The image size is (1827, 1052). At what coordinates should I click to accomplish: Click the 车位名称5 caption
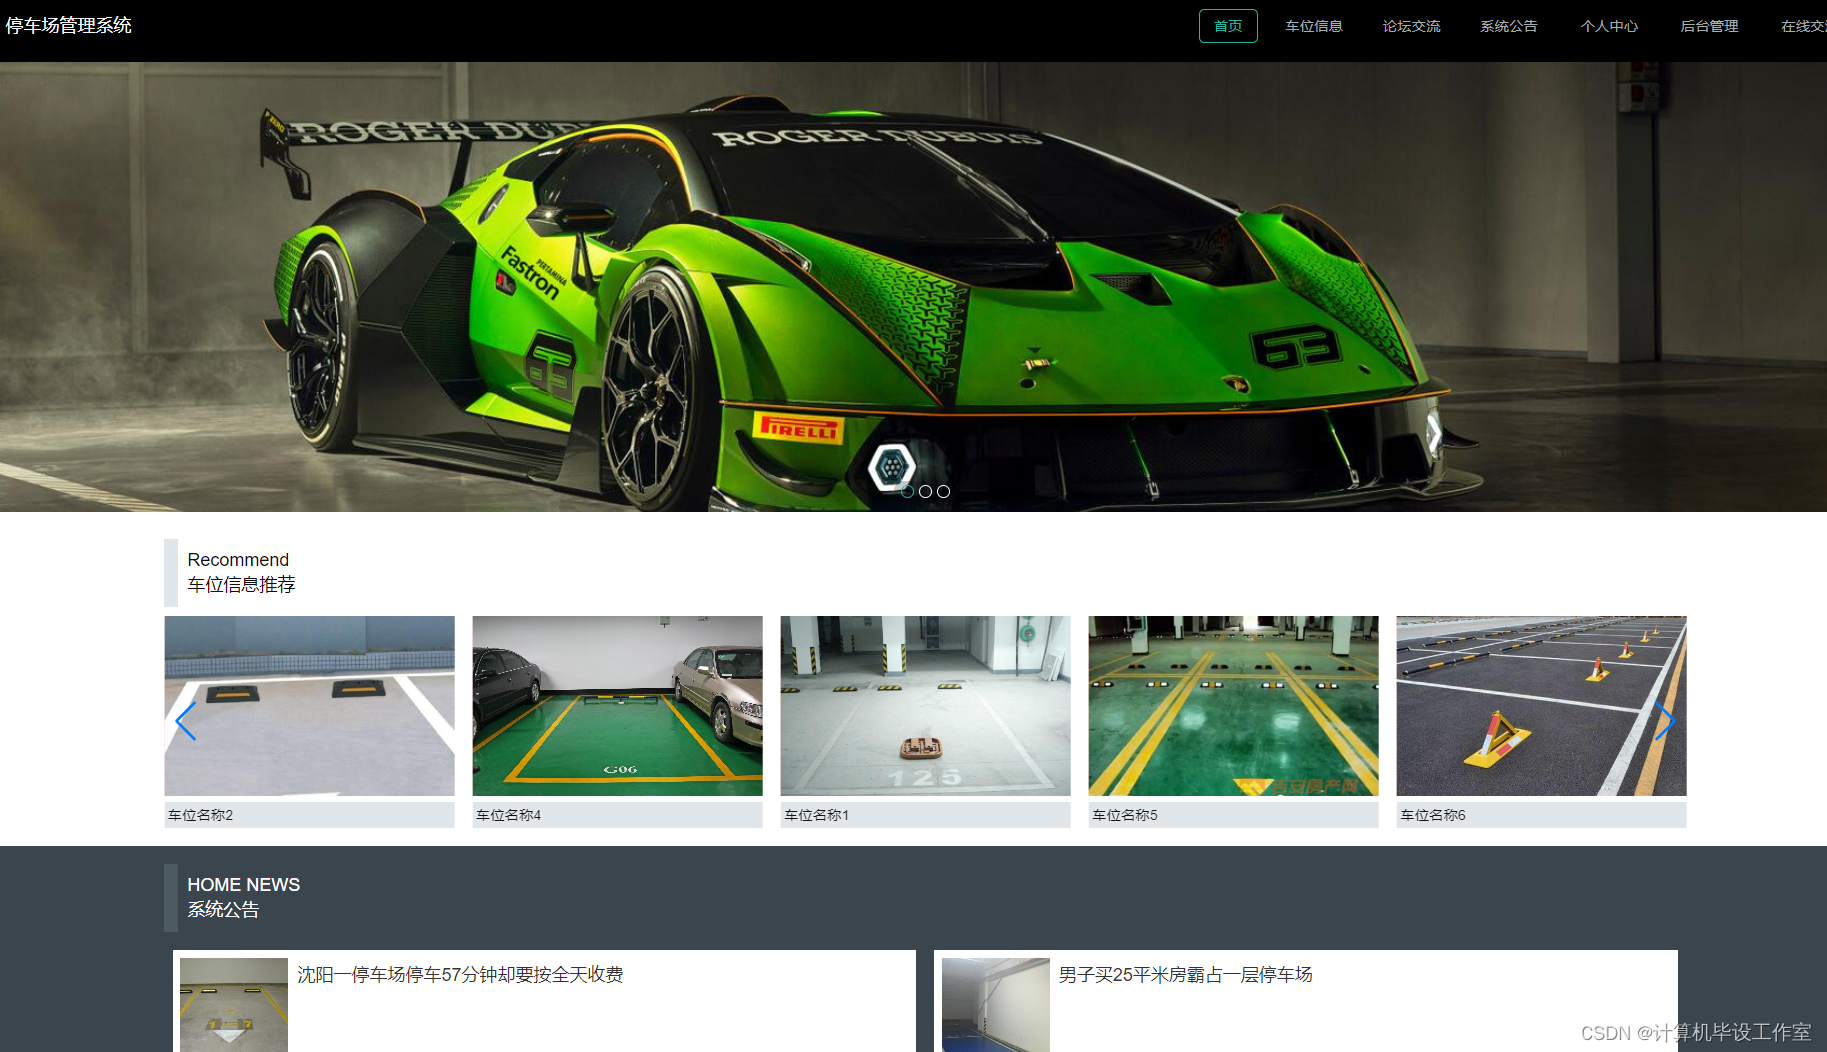[x=1234, y=815]
